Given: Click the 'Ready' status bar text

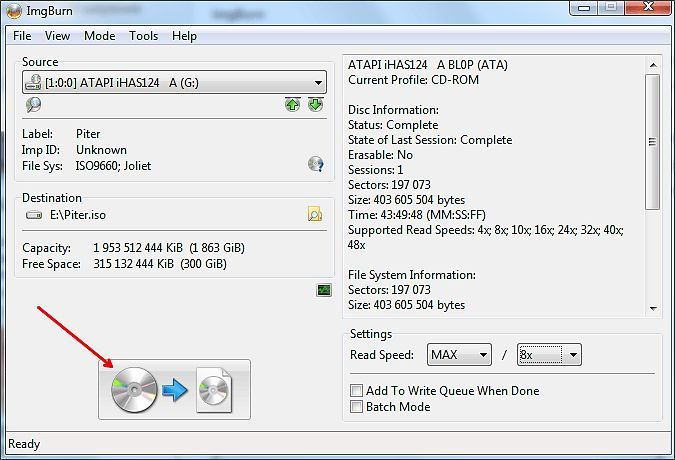Looking at the screenshot, I should (x=24, y=444).
